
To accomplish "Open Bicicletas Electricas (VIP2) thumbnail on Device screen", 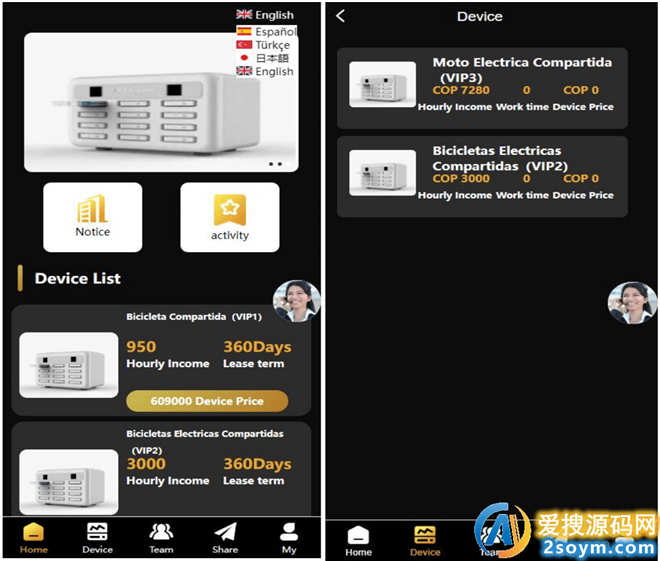I will click(383, 173).
